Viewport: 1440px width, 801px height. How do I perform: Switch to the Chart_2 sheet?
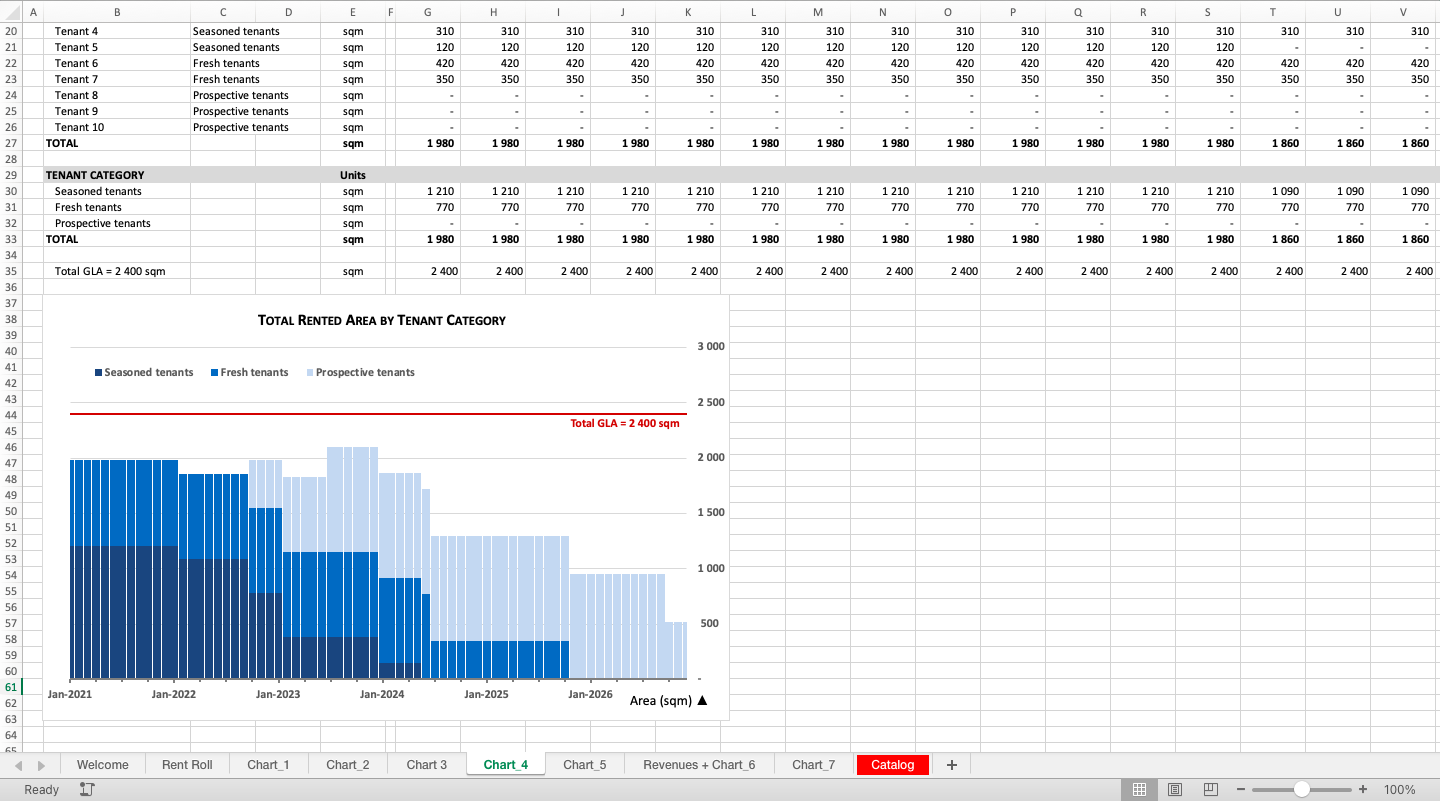347,764
